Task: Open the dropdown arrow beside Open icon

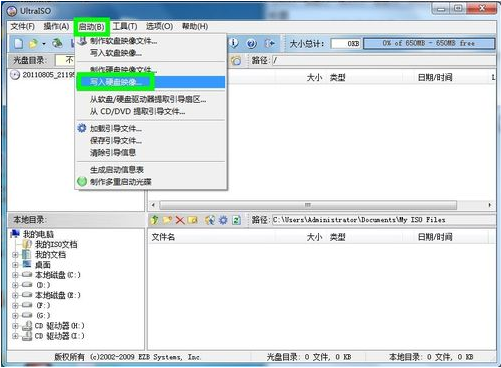Action: 44,44
